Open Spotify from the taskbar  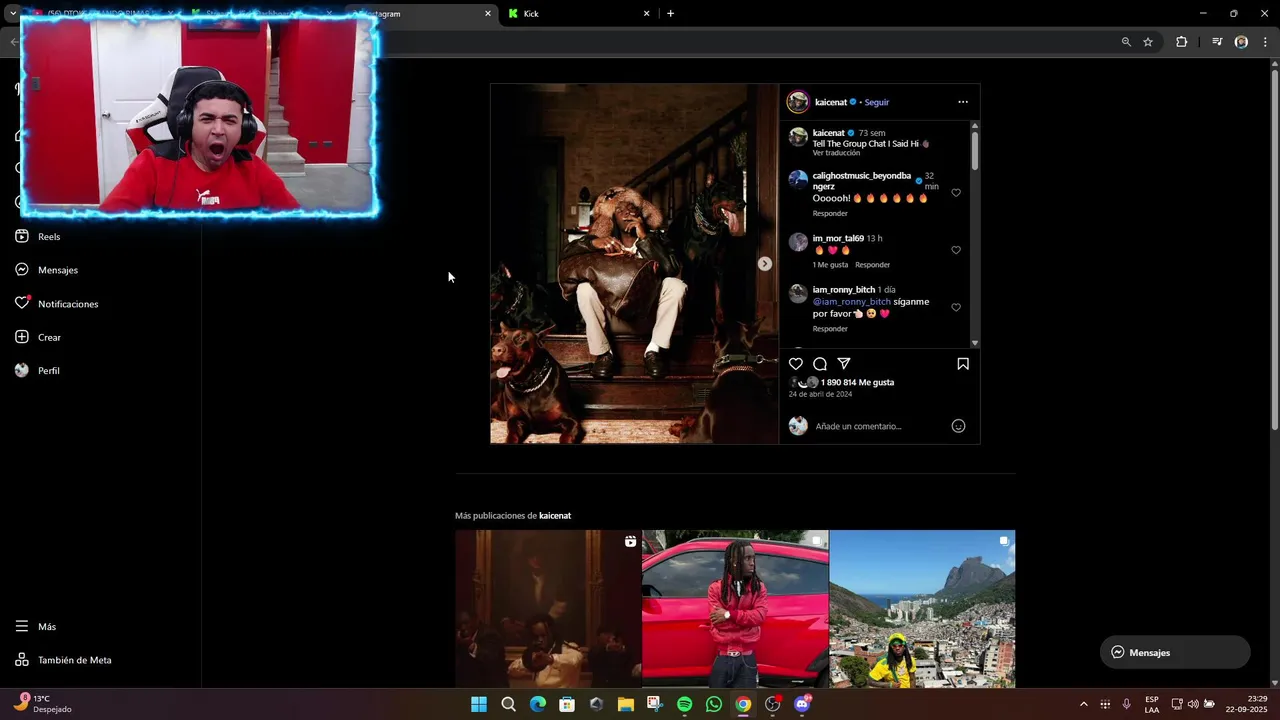pos(684,704)
